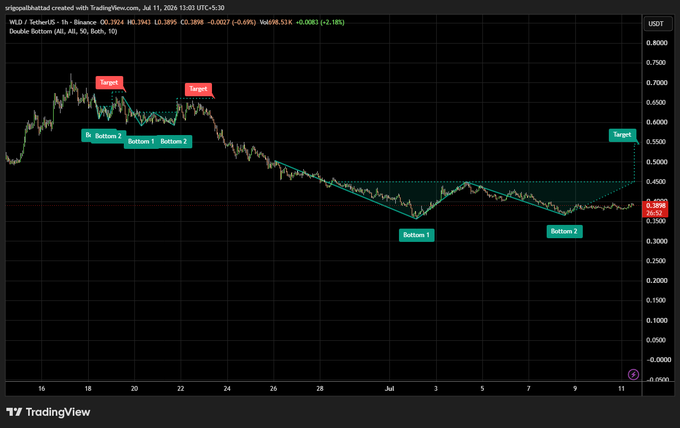The height and width of the screenshot is (428, 680).
Task: Click the red Target label near June 22
Action: coord(198,89)
